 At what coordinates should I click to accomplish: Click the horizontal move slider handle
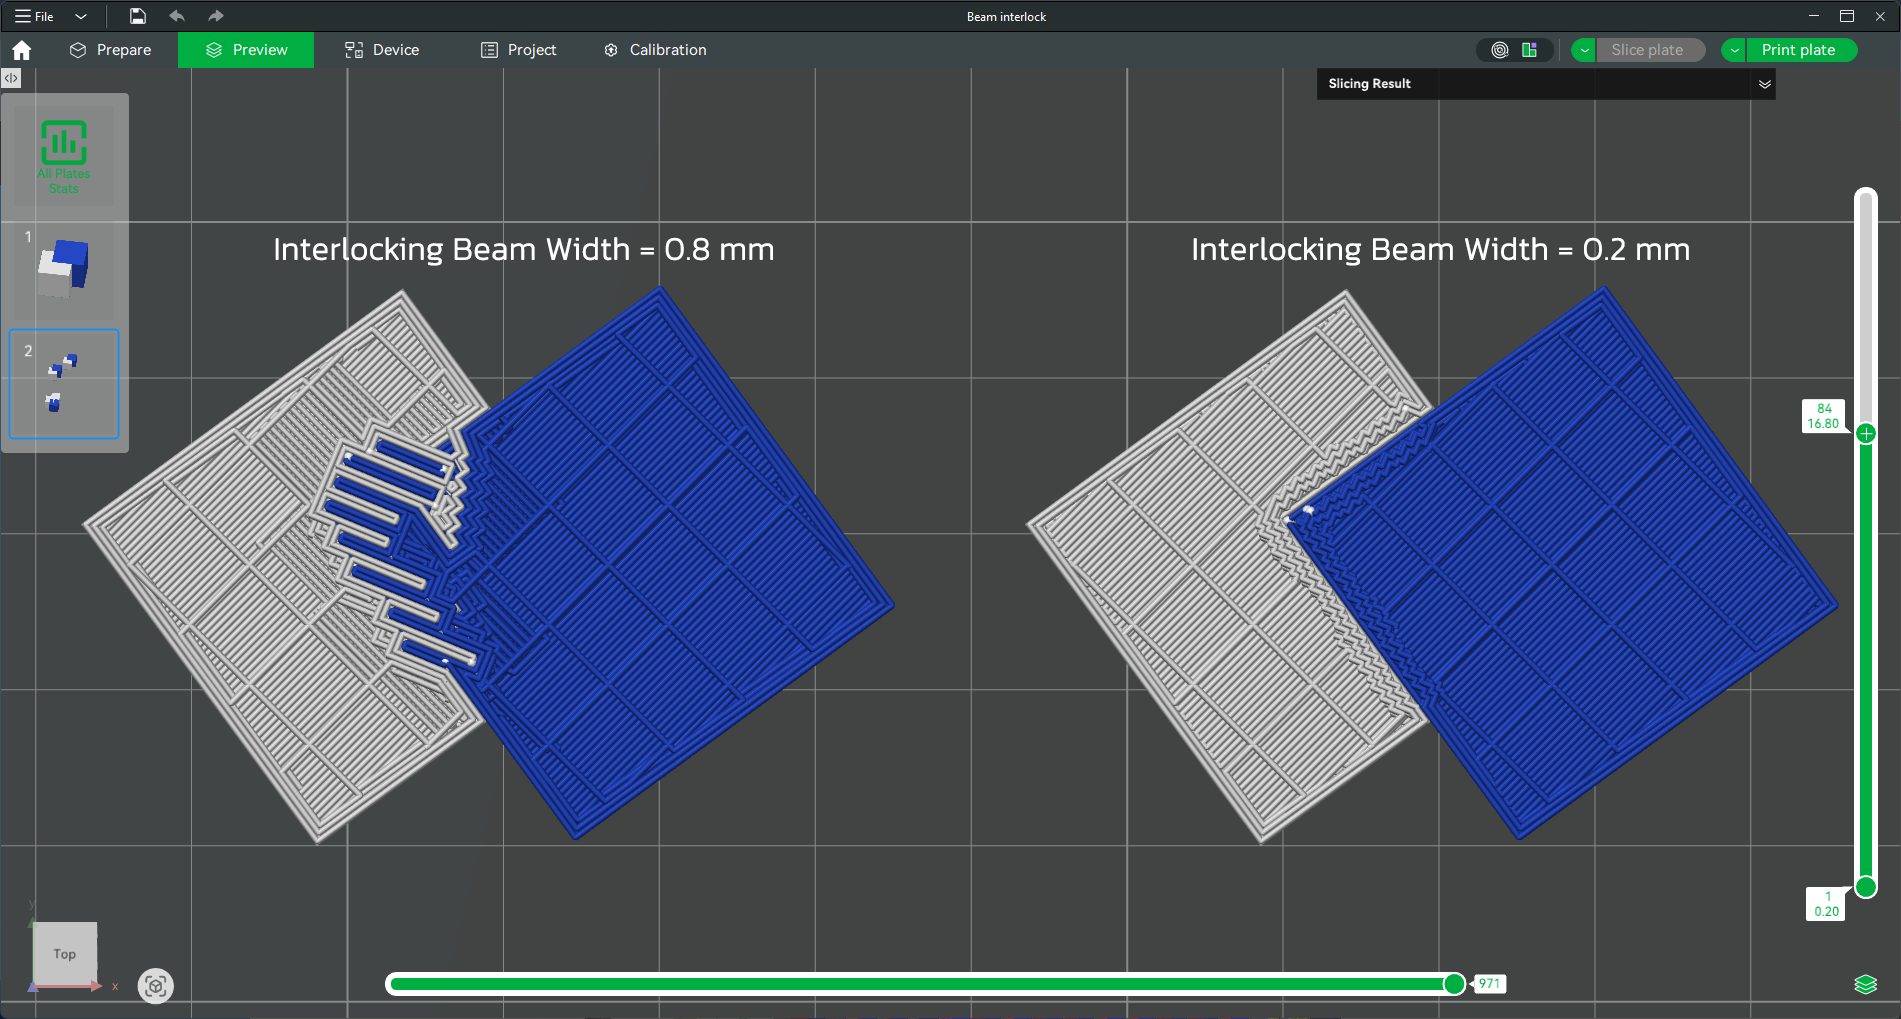(1454, 984)
